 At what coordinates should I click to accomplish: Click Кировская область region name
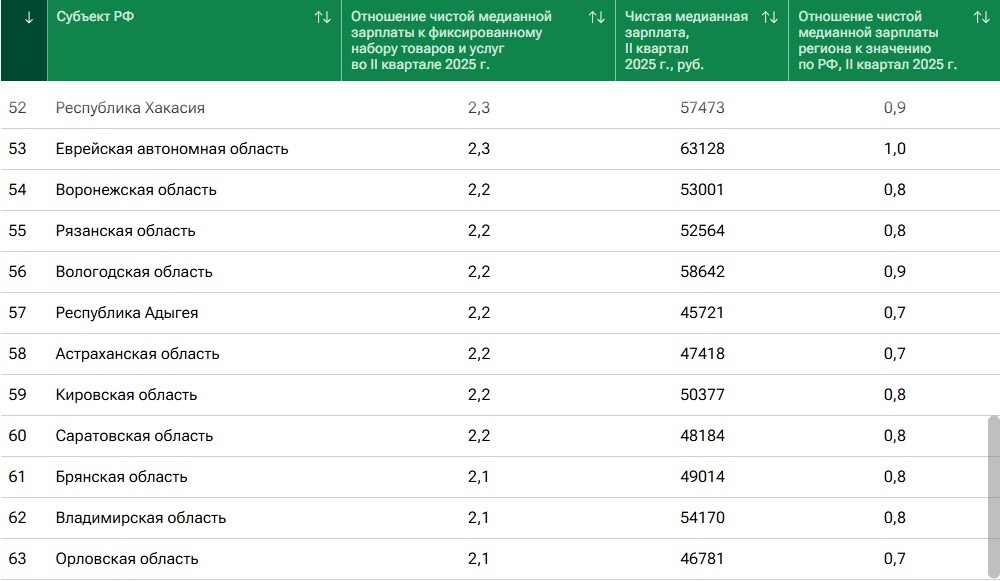point(127,395)
